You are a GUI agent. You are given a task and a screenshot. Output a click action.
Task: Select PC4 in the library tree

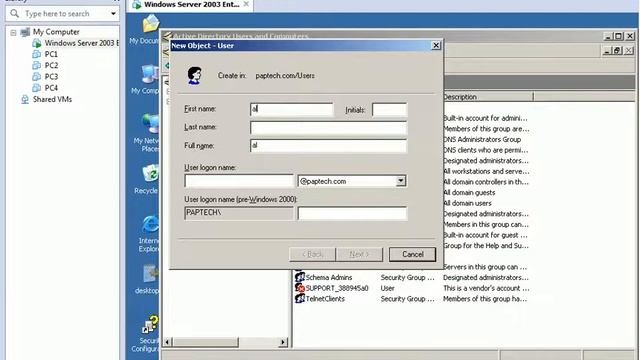[x=51, y=88]
